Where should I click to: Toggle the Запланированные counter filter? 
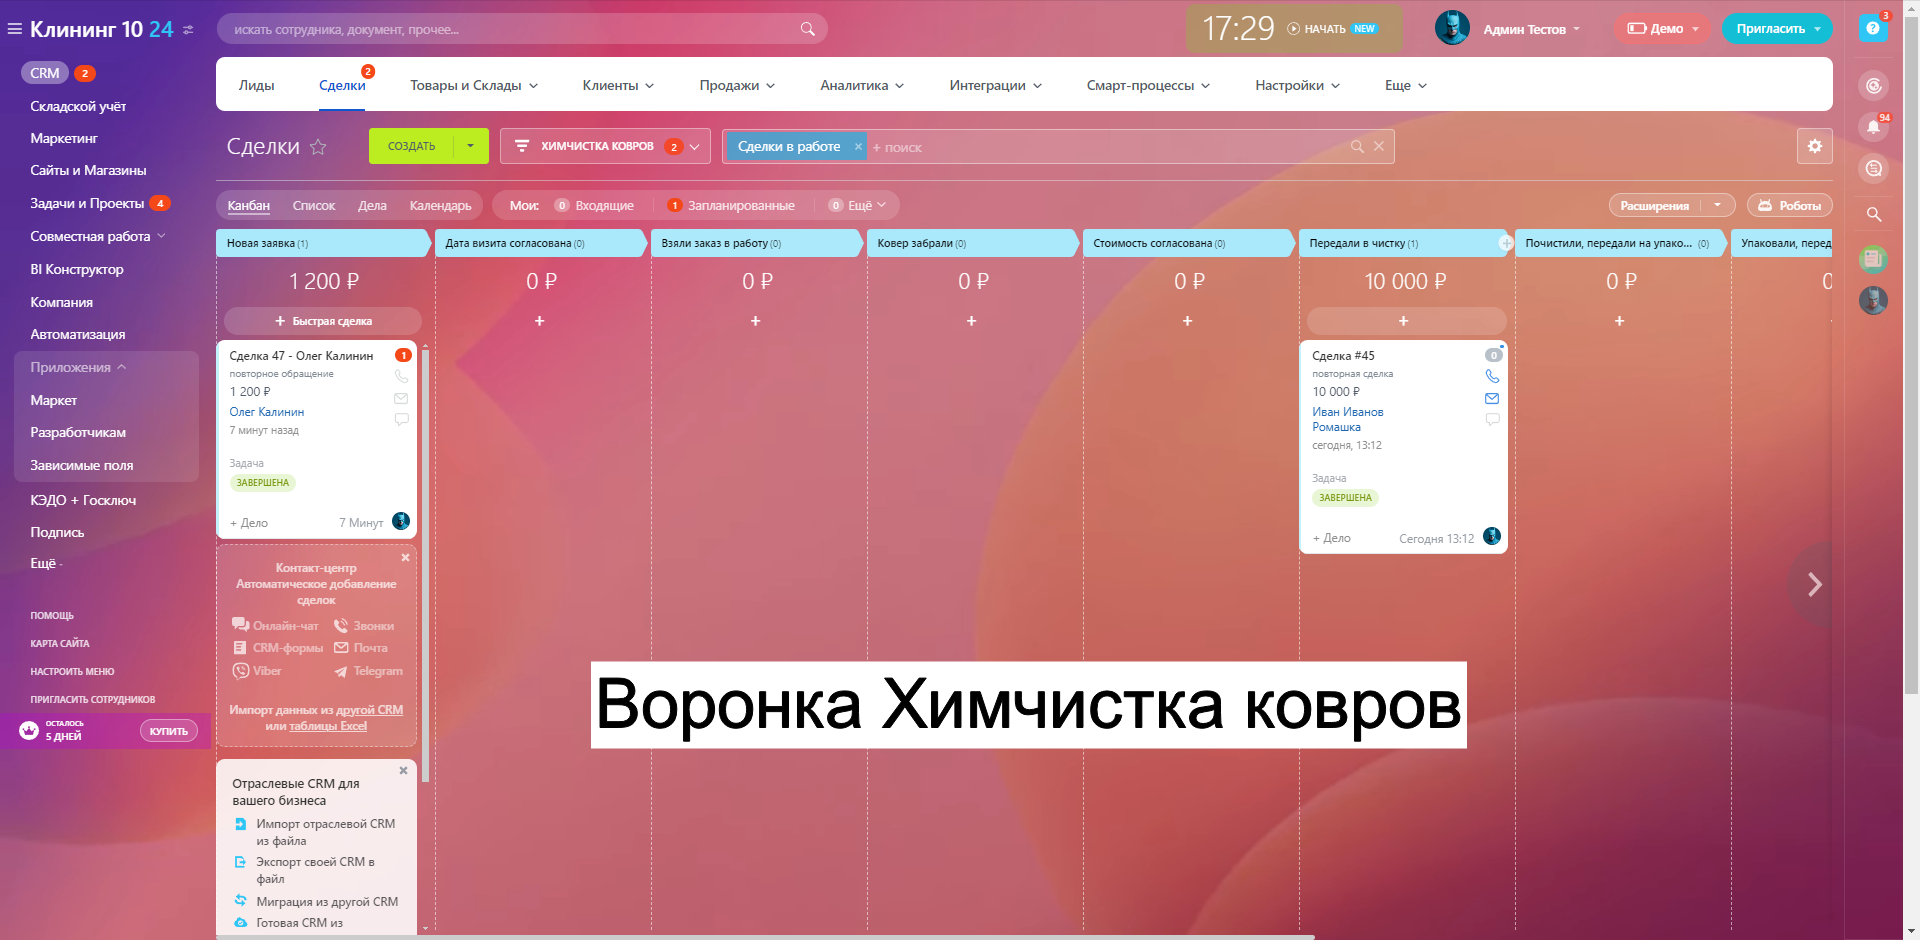731,206
